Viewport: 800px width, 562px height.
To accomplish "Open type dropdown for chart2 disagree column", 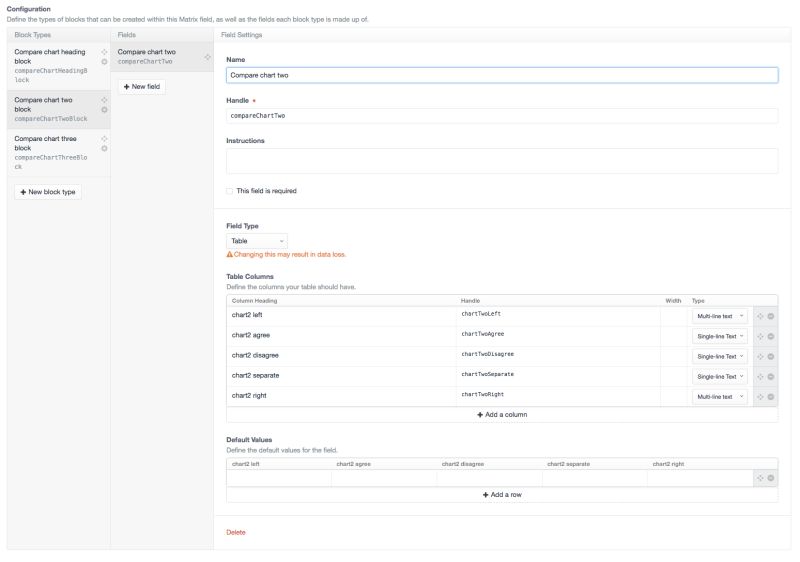I will click(719, 356).
